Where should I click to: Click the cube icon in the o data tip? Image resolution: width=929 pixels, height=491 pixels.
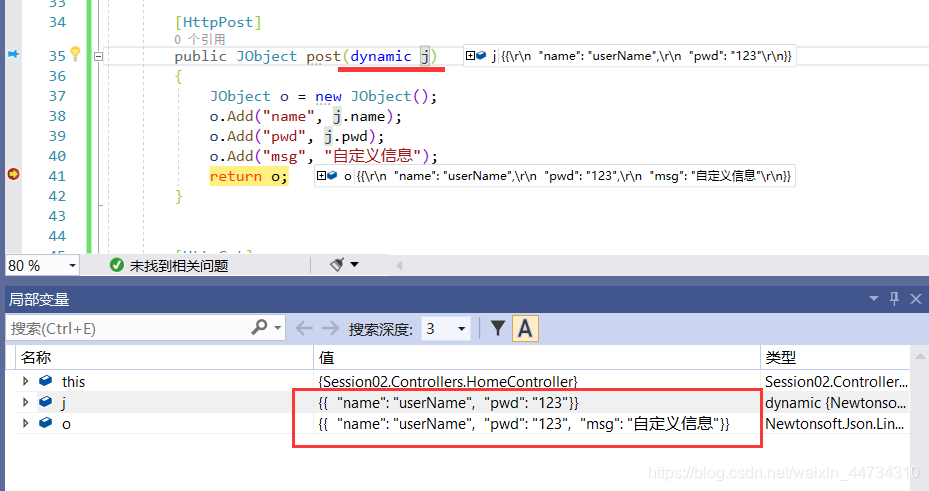coord(332,175)
